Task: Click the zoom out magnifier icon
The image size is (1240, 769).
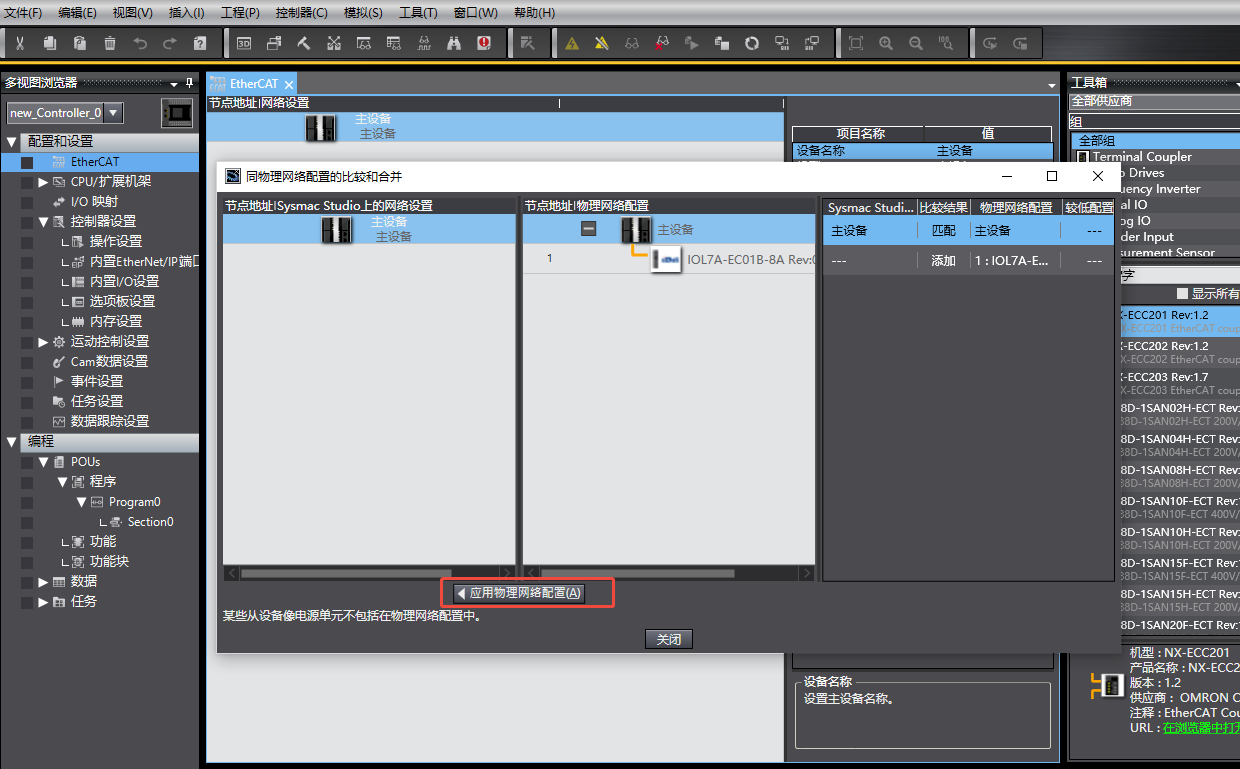Action: pyautogui.click(x=915, y=43)
